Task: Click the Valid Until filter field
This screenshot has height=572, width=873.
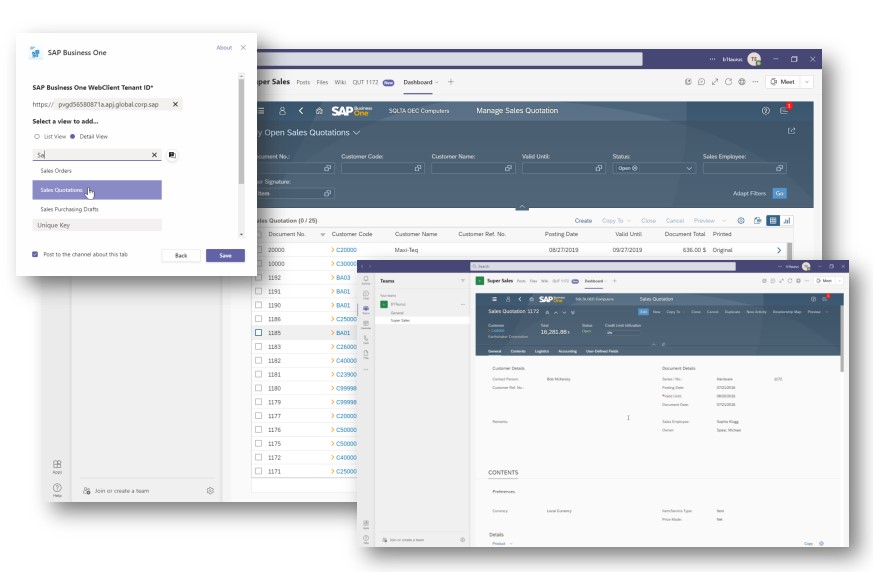Action: 563,168
